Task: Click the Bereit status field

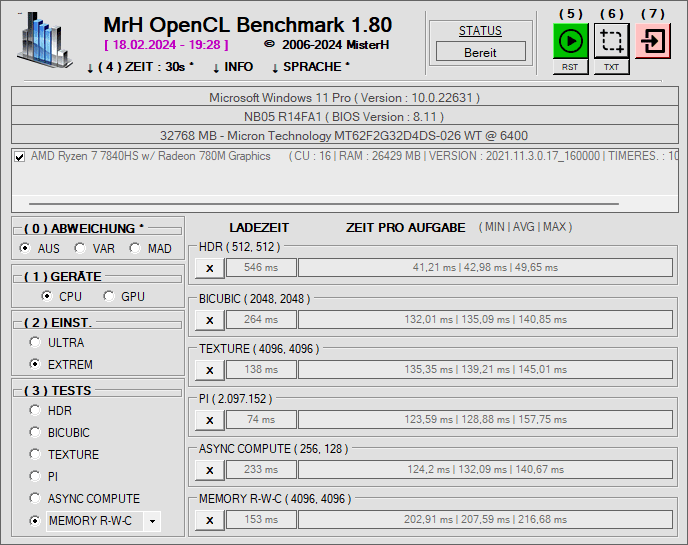Action: click(x=480, y=52)
